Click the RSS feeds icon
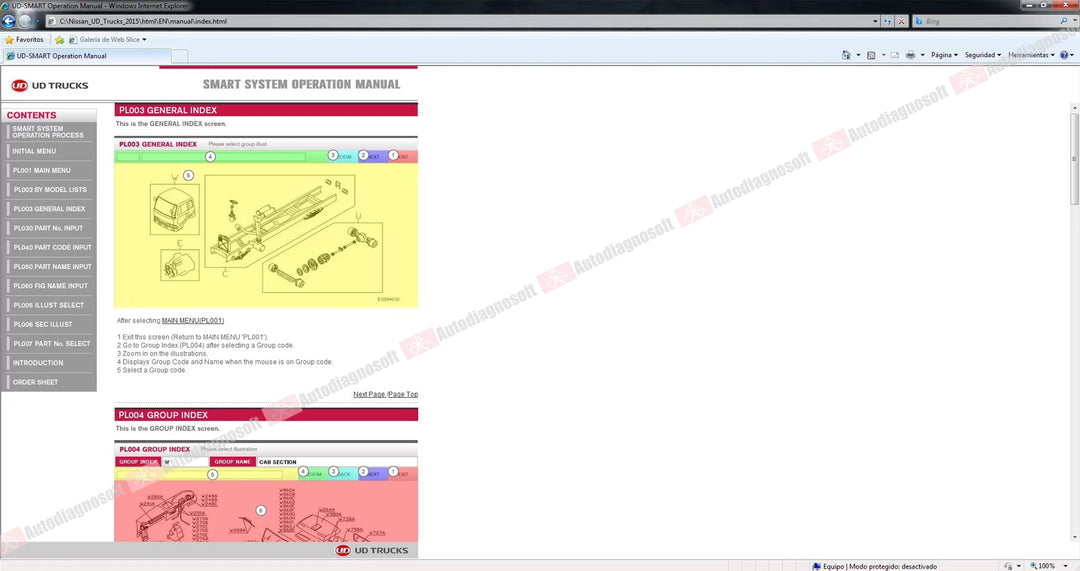The width and height of the screenshot is (1080, 571). [x=871, y=55]
